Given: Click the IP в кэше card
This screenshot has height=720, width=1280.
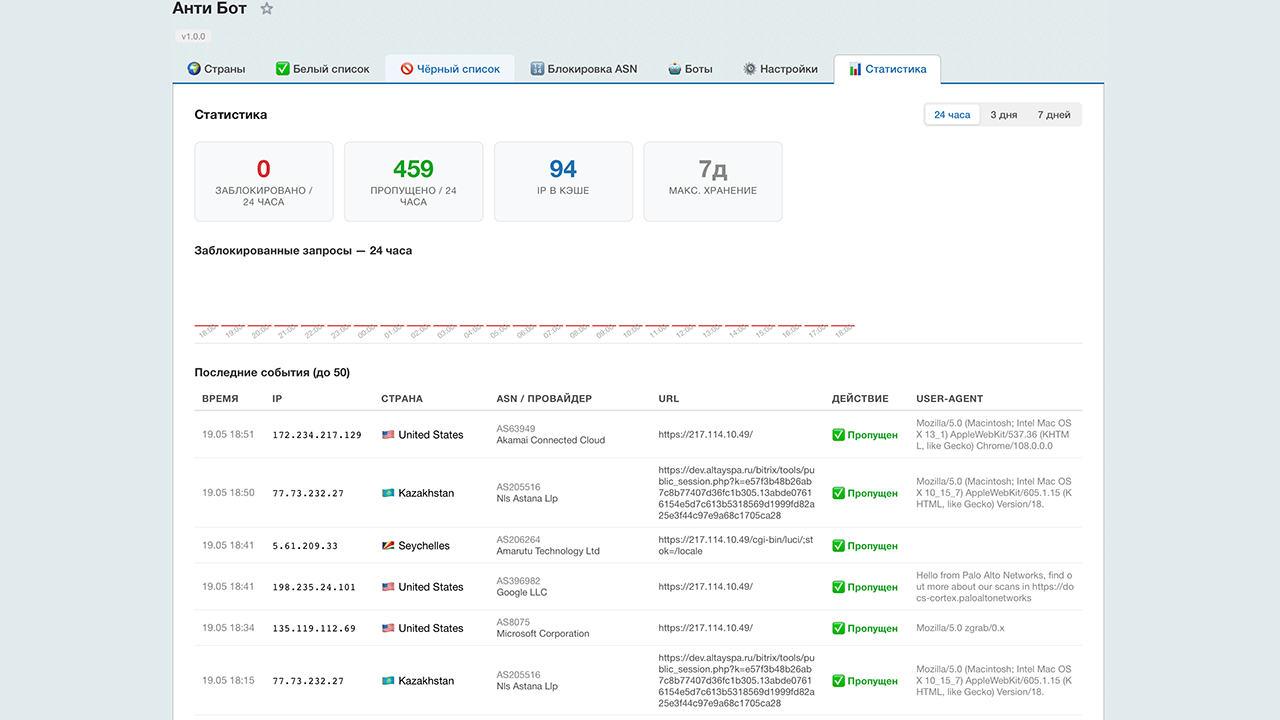Looking at the screenshot, I should 563,181.
